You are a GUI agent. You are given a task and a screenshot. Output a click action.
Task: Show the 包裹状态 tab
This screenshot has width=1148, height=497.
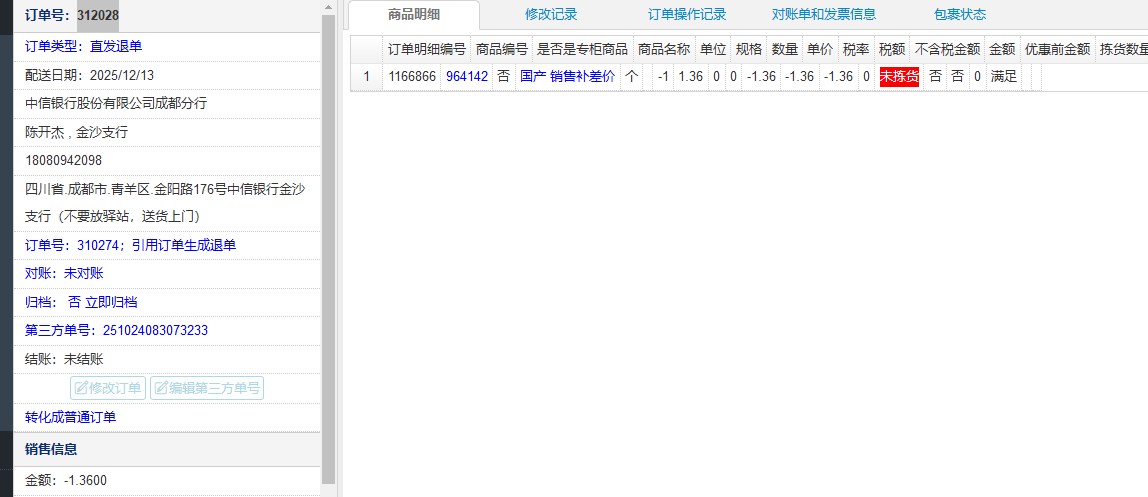(959, 15)
